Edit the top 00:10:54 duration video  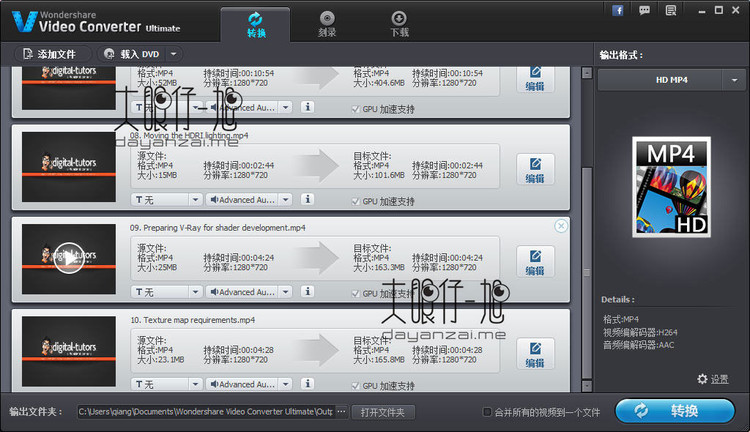coord(535,79)
